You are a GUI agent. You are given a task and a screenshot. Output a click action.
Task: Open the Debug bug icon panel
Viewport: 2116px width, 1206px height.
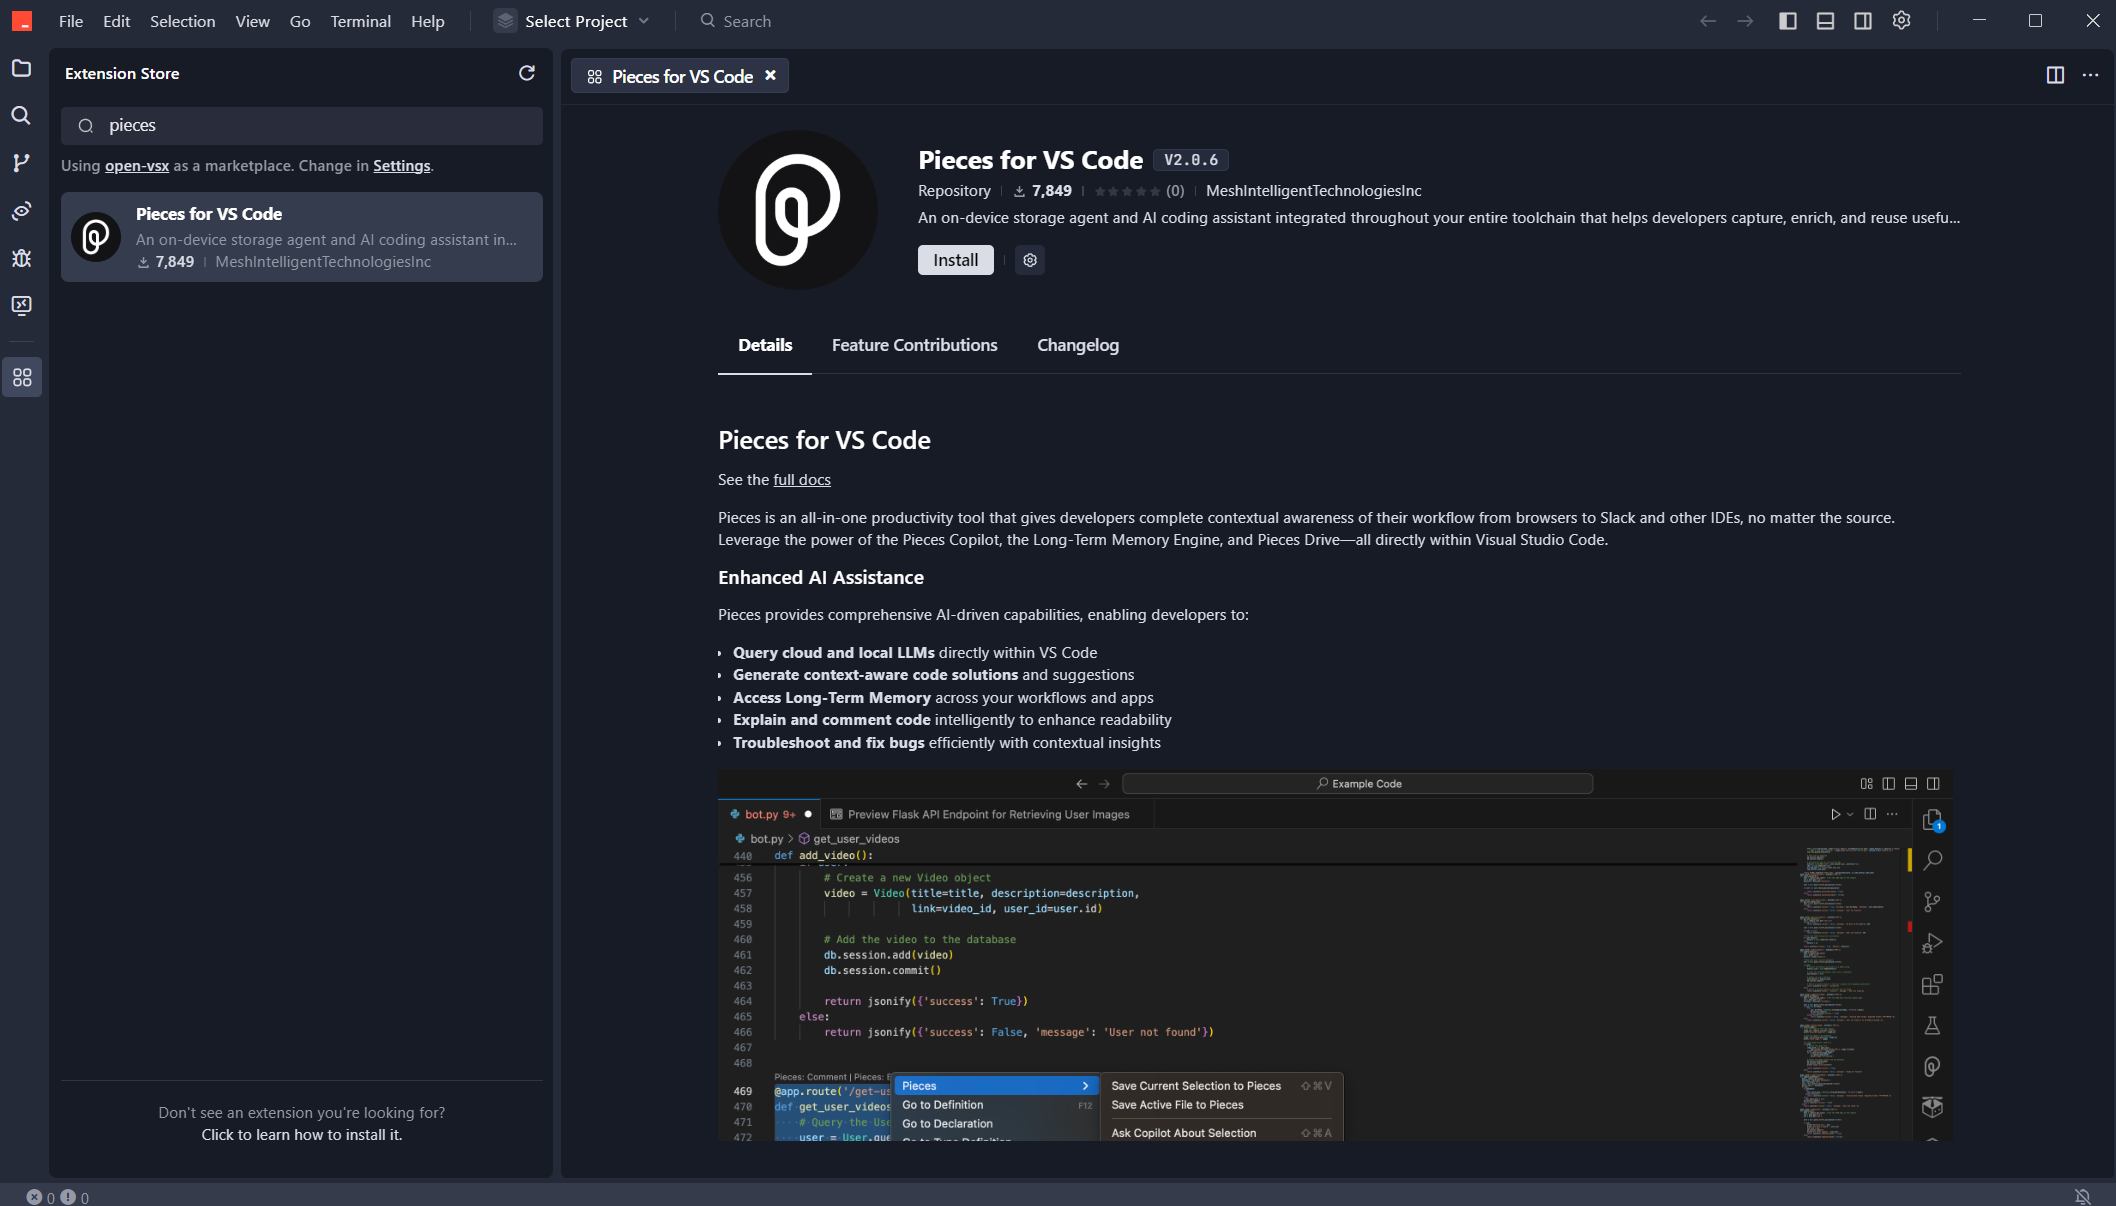pyautogui.click(x=21, y=258)
